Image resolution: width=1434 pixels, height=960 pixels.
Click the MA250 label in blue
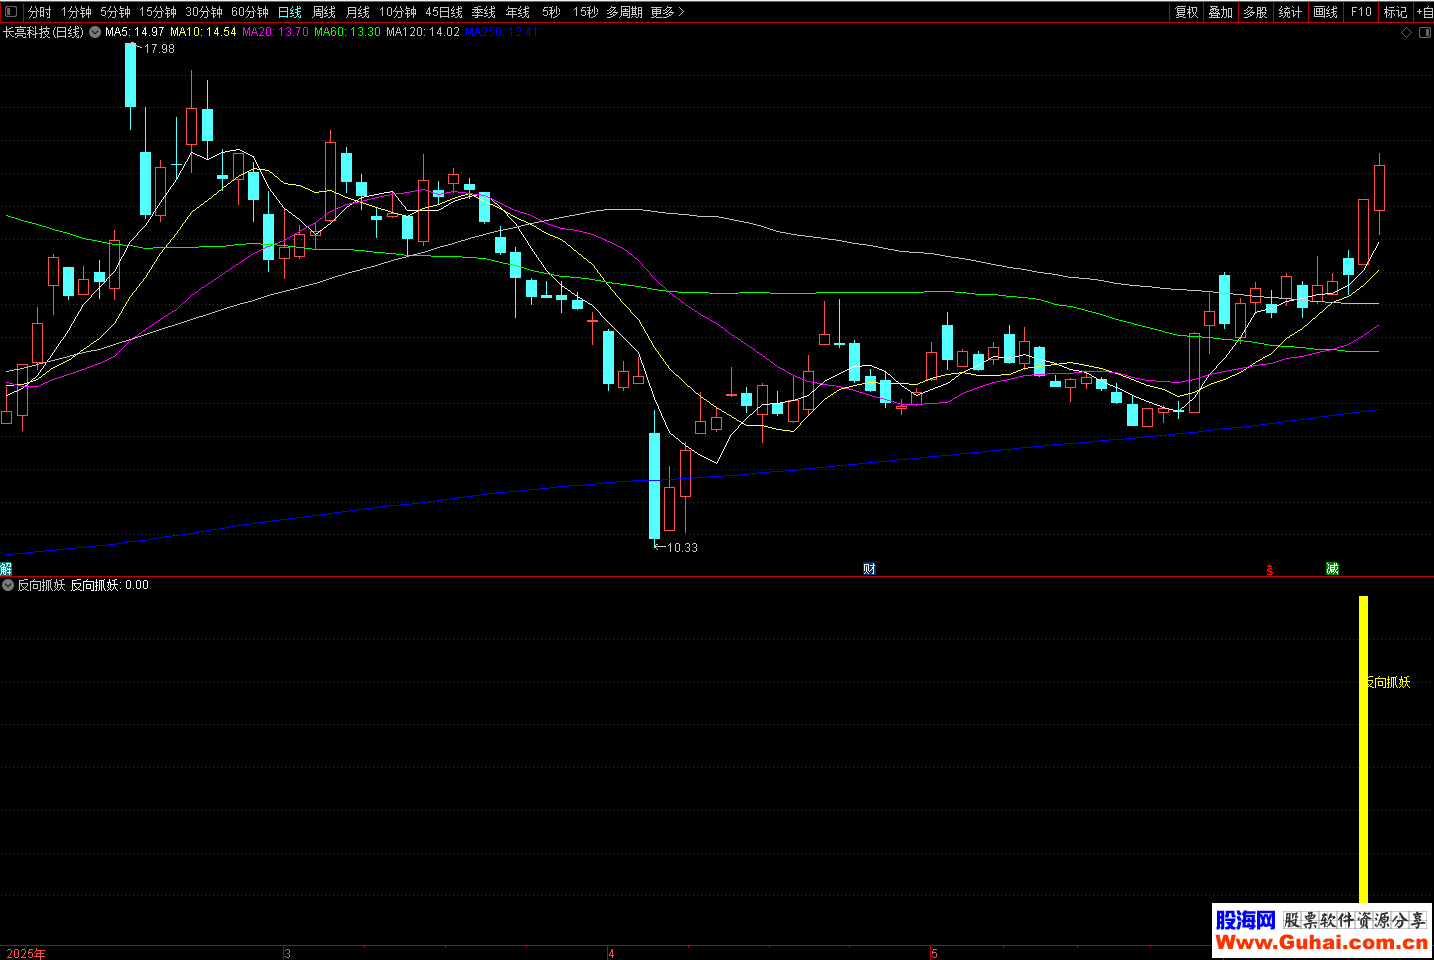tap(501, 32)
